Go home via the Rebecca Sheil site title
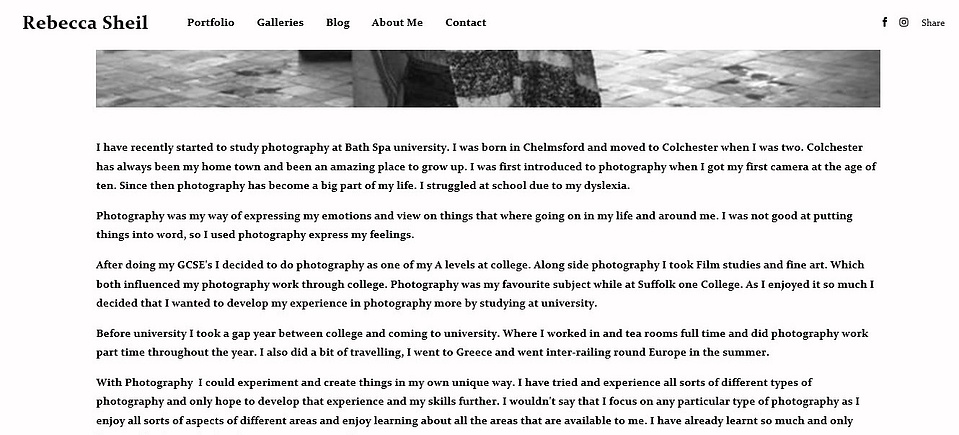The width and height of the screenshot is (959, 435). 85,23
